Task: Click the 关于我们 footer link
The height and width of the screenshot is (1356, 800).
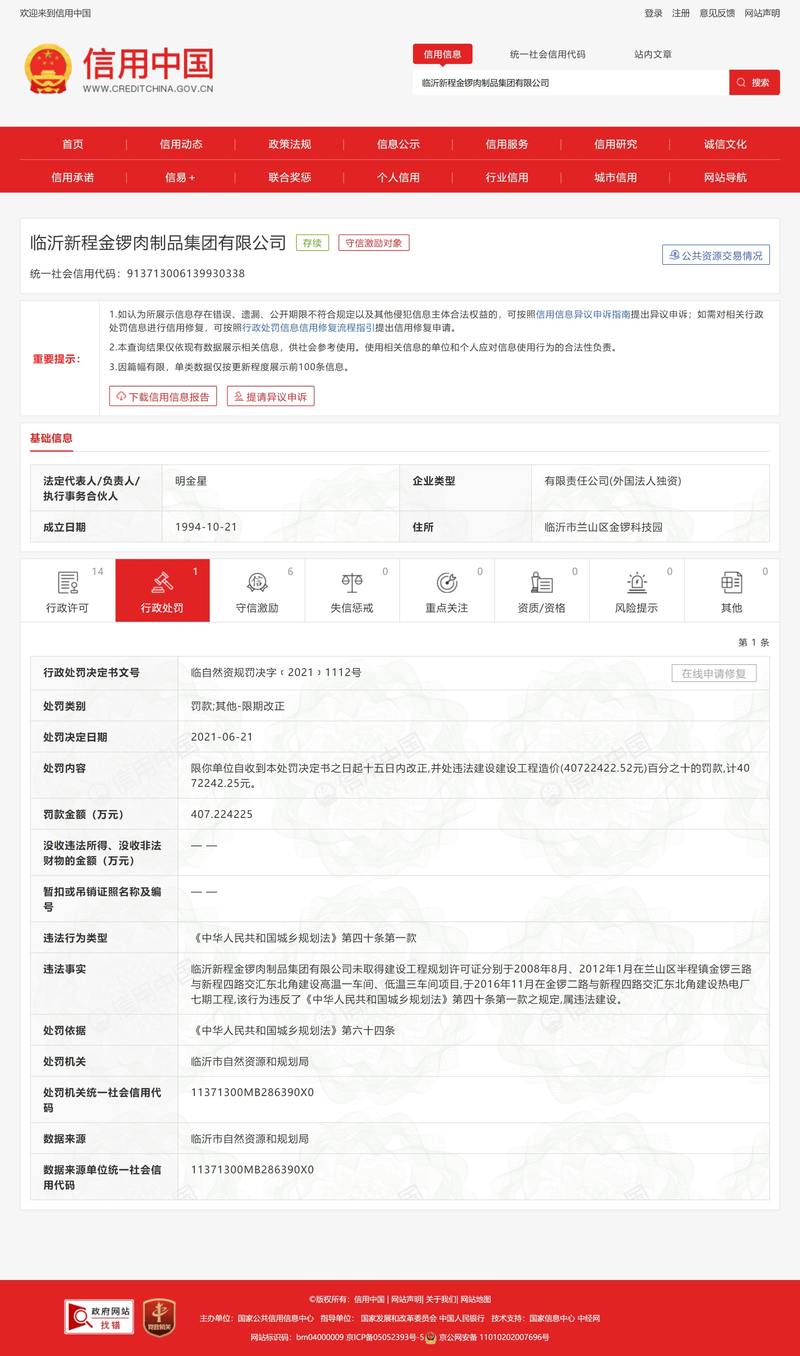Action: click(x=441, y=1299)
